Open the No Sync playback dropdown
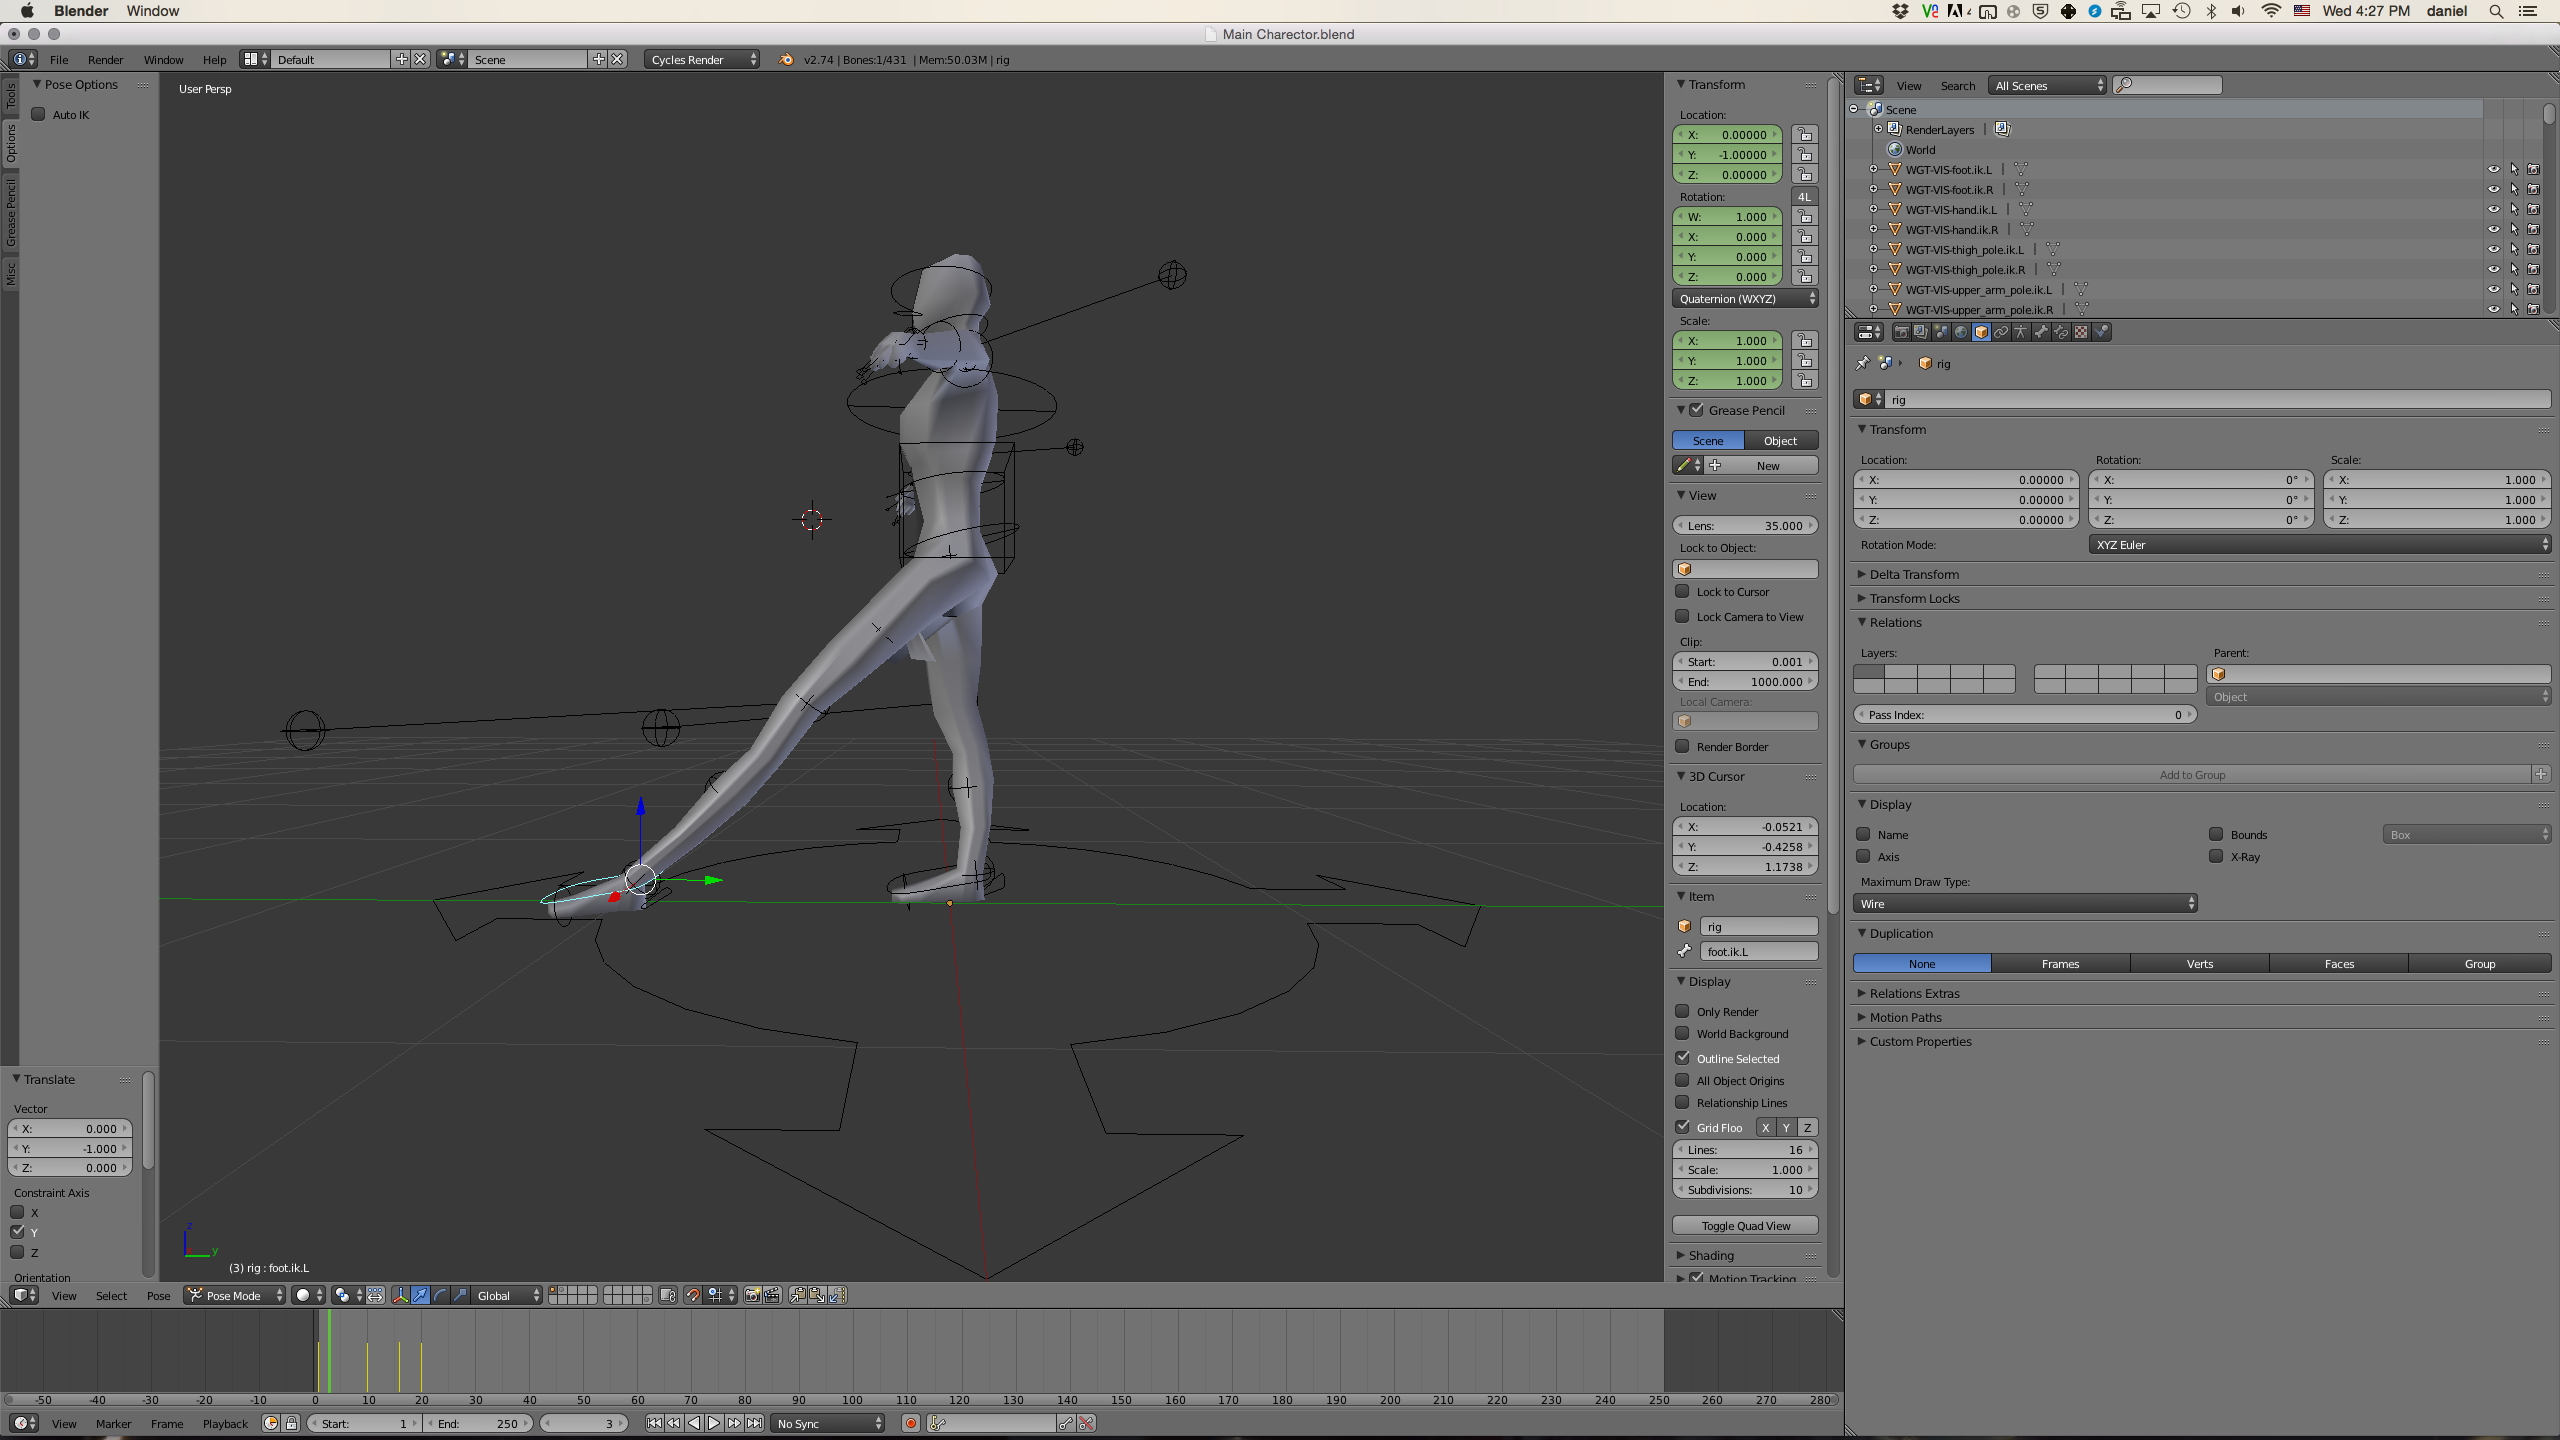Image resolution: width=2560 pixels, height=1440 pixels. [x=829, y=1423]
